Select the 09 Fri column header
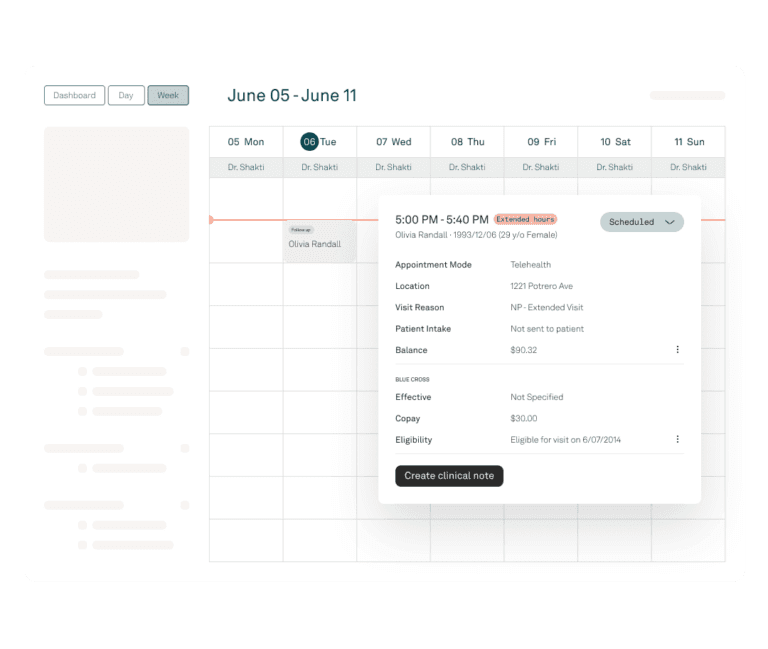 tap(541, 142)
